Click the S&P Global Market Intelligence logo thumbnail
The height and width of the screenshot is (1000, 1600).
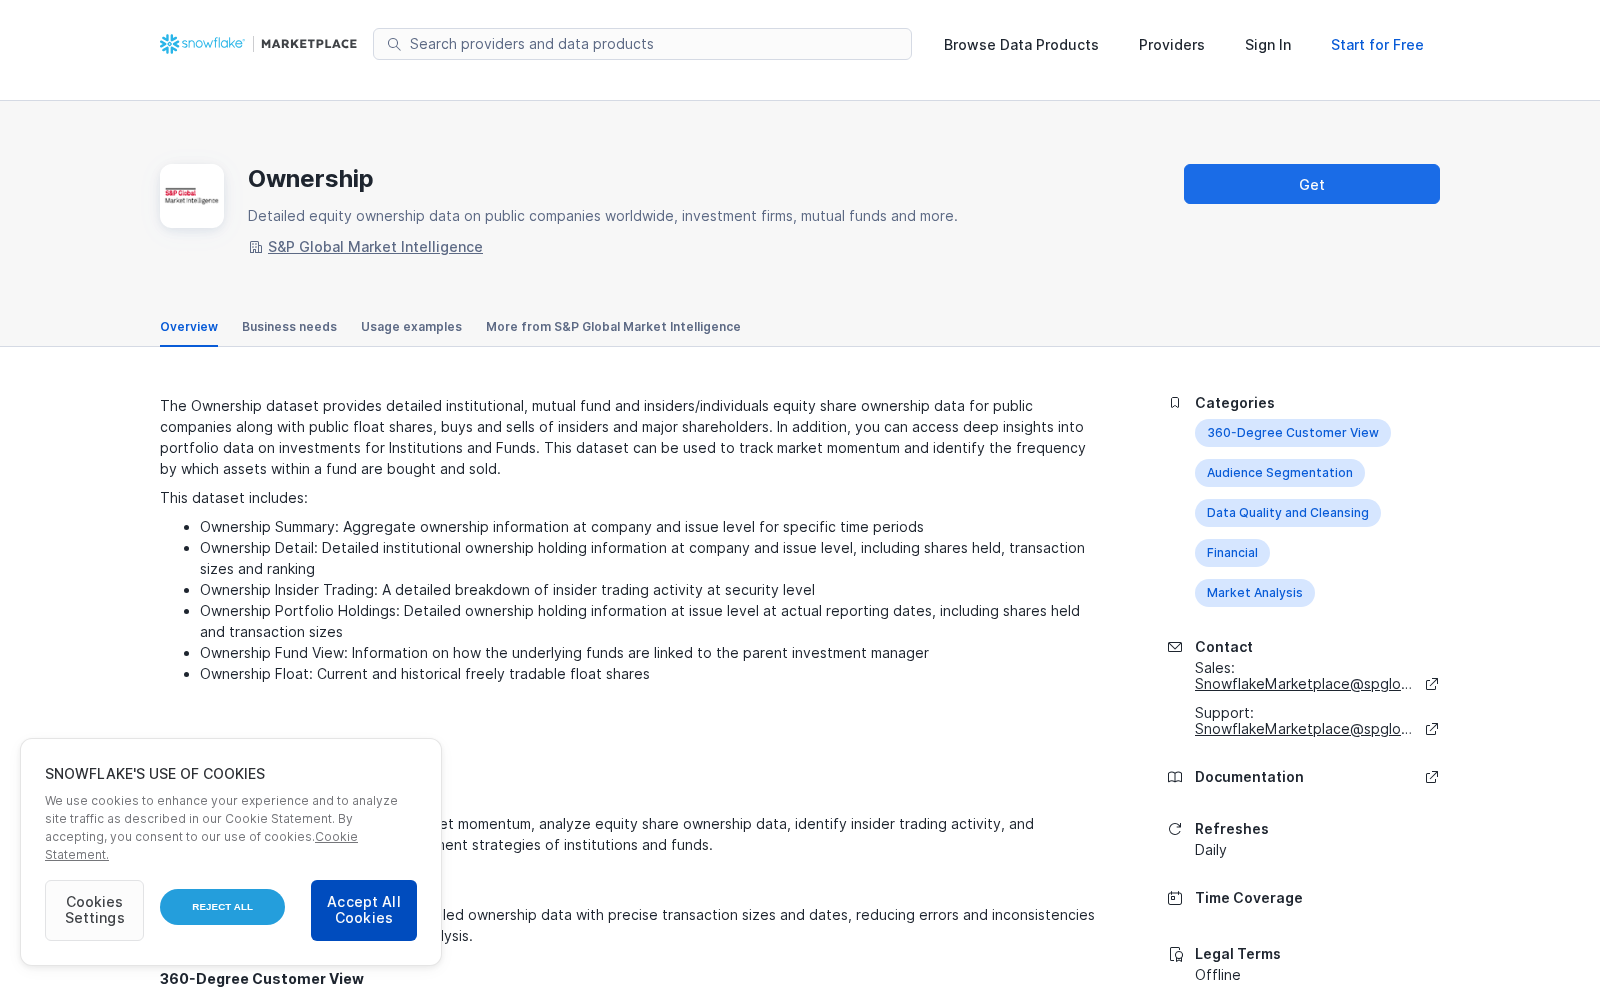(x=192, y=196)
